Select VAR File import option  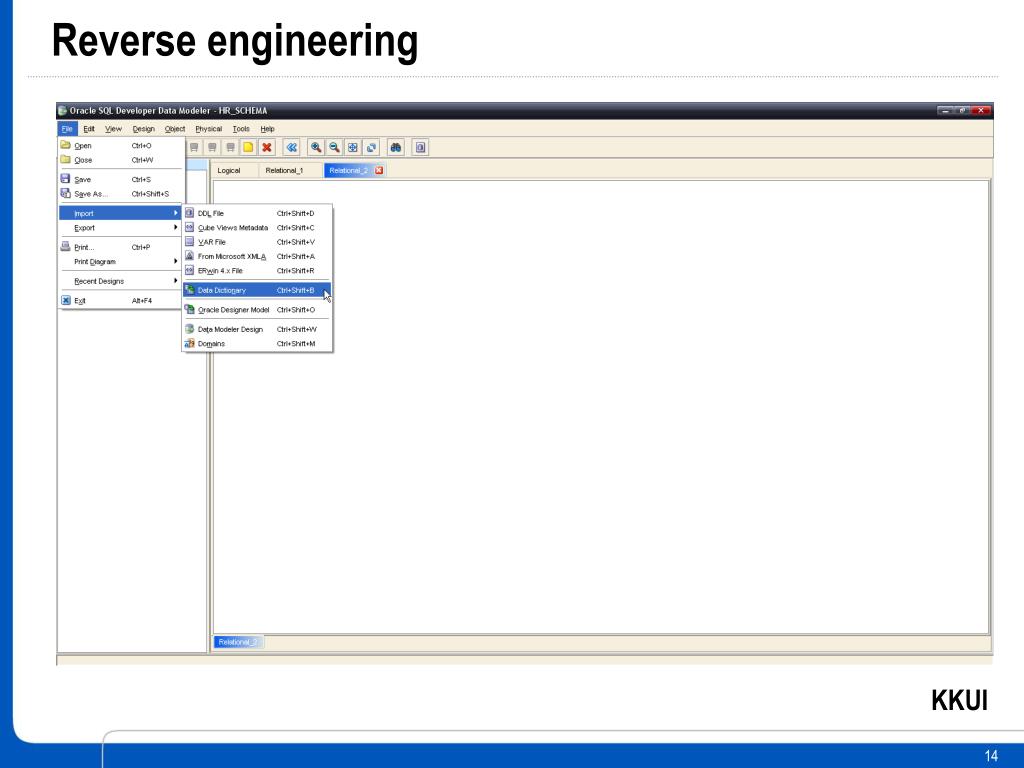(x=257, y=242)
